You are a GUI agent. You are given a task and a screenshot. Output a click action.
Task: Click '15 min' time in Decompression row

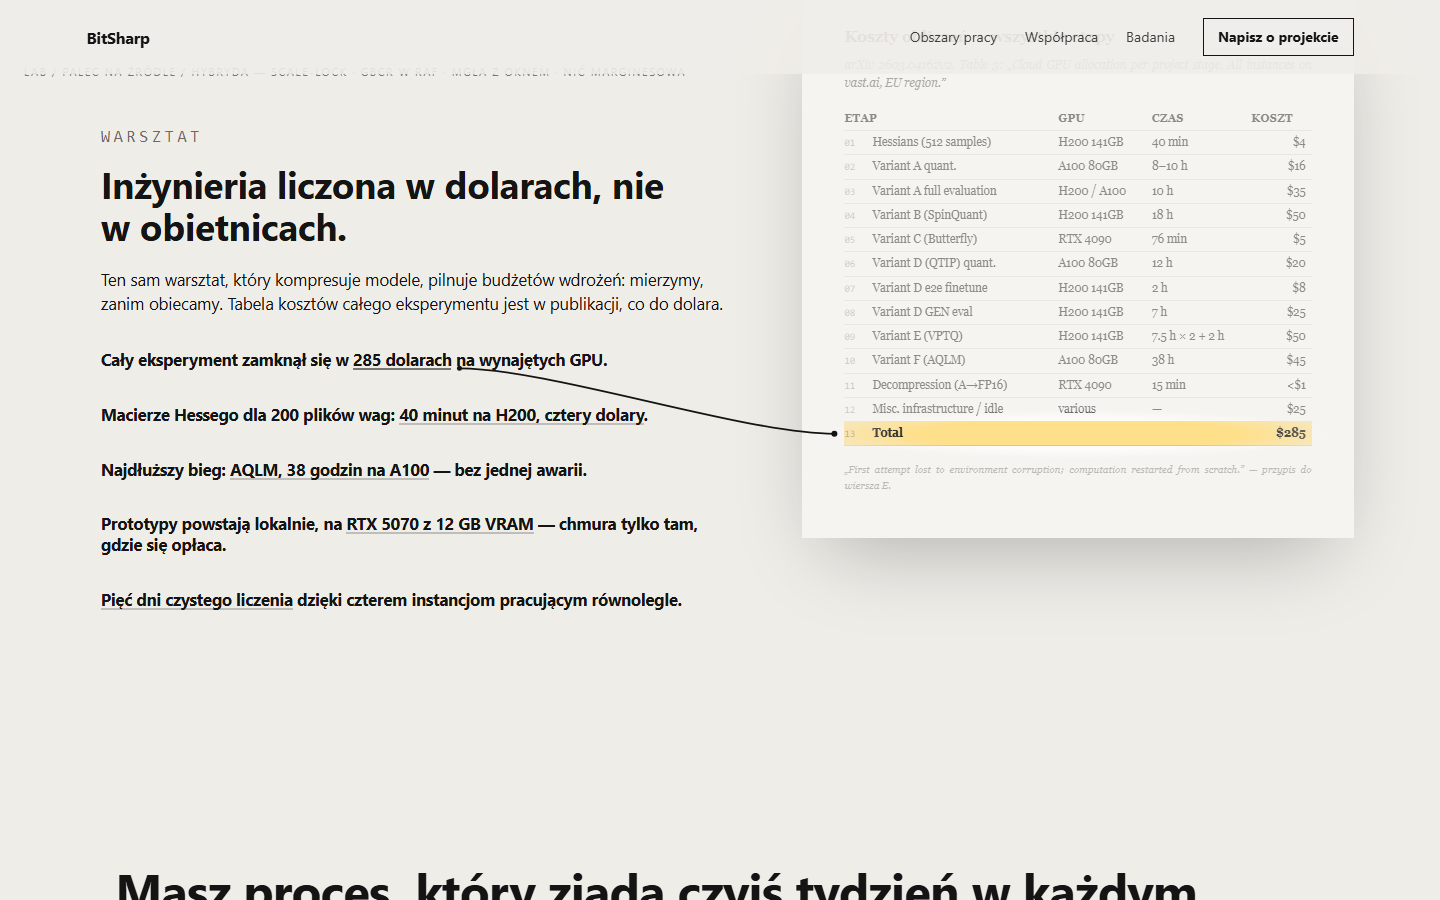[x=1168, y=385]
